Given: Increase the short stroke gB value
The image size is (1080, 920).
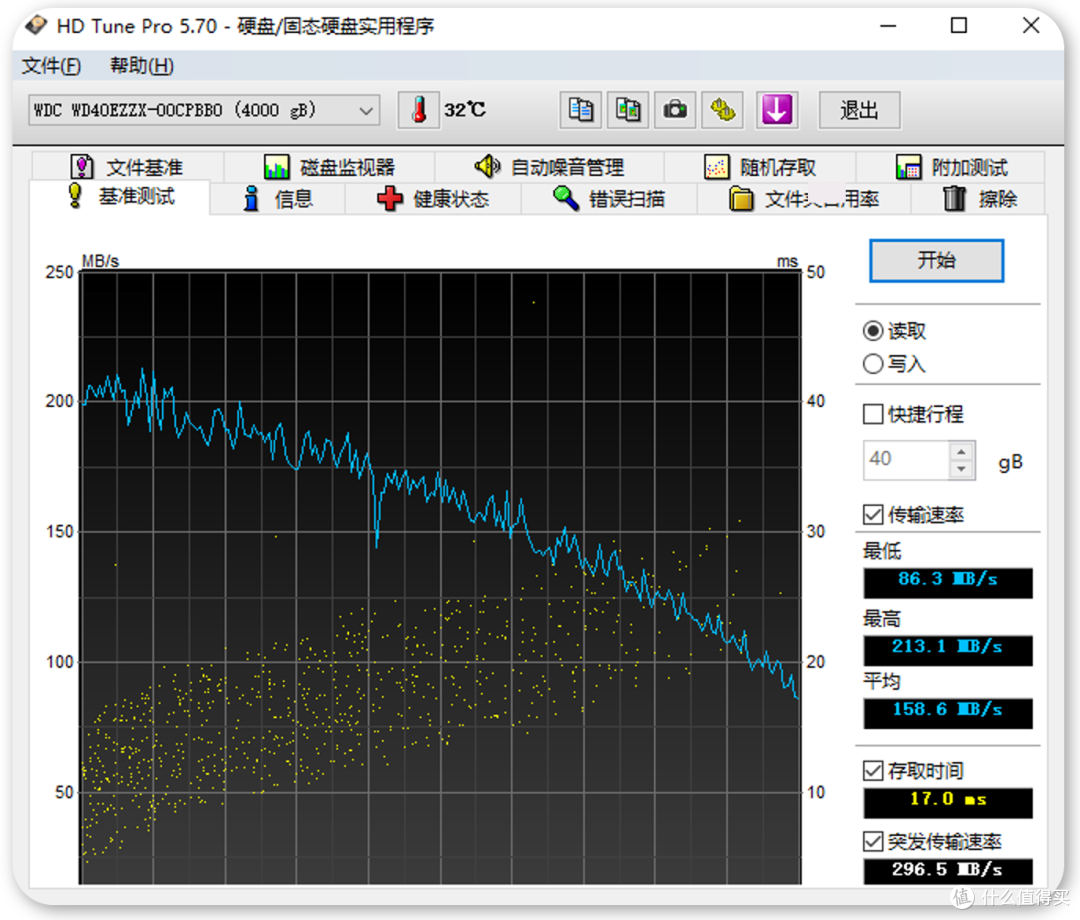Looking at the screenshot, I should click(961, 451).
